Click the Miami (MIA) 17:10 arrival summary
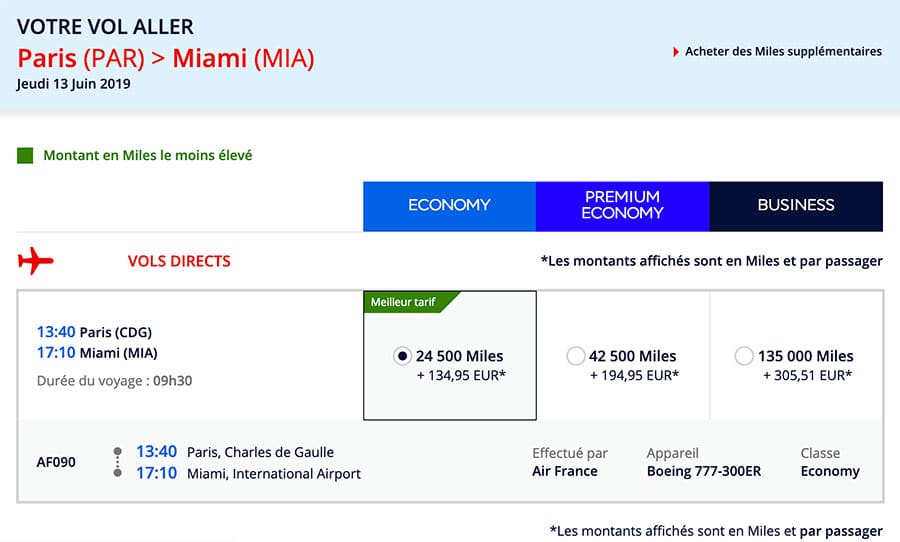This screenshot has height=542, width=900. point(97,353)
